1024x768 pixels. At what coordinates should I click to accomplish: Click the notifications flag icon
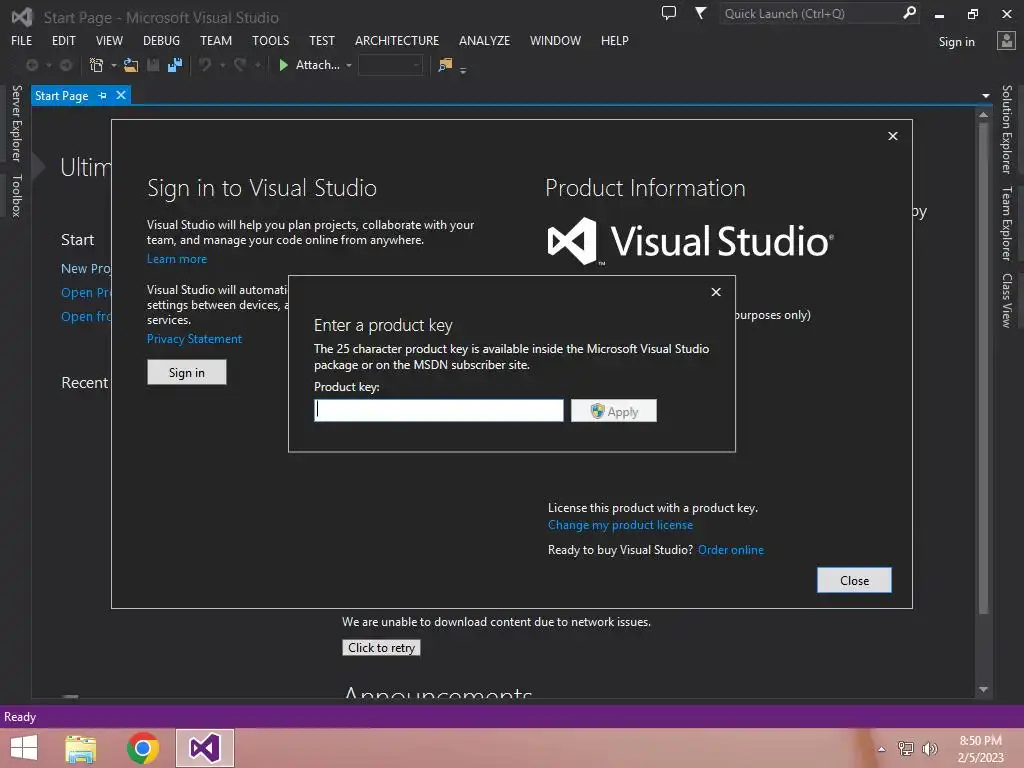700,13
